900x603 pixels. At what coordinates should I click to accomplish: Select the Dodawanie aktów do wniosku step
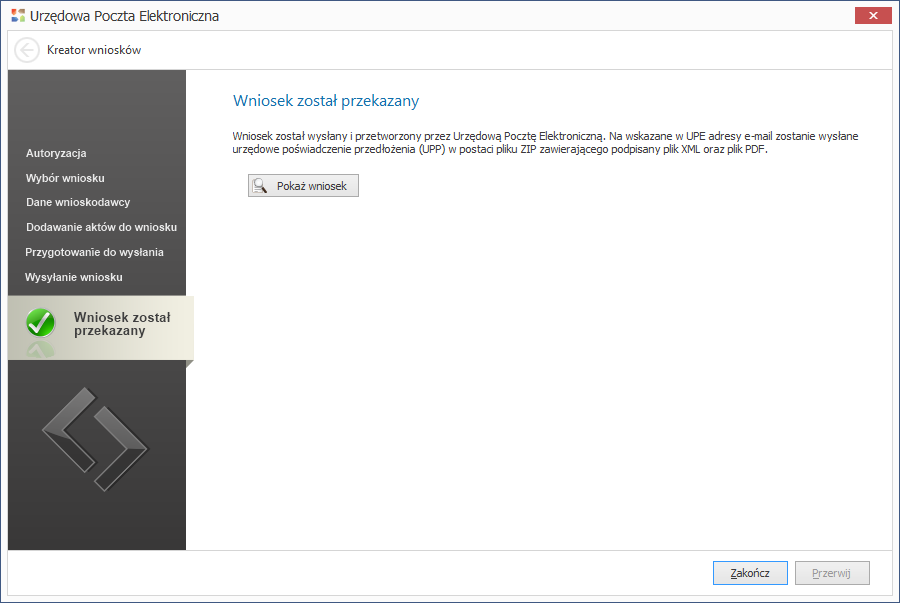102,227
